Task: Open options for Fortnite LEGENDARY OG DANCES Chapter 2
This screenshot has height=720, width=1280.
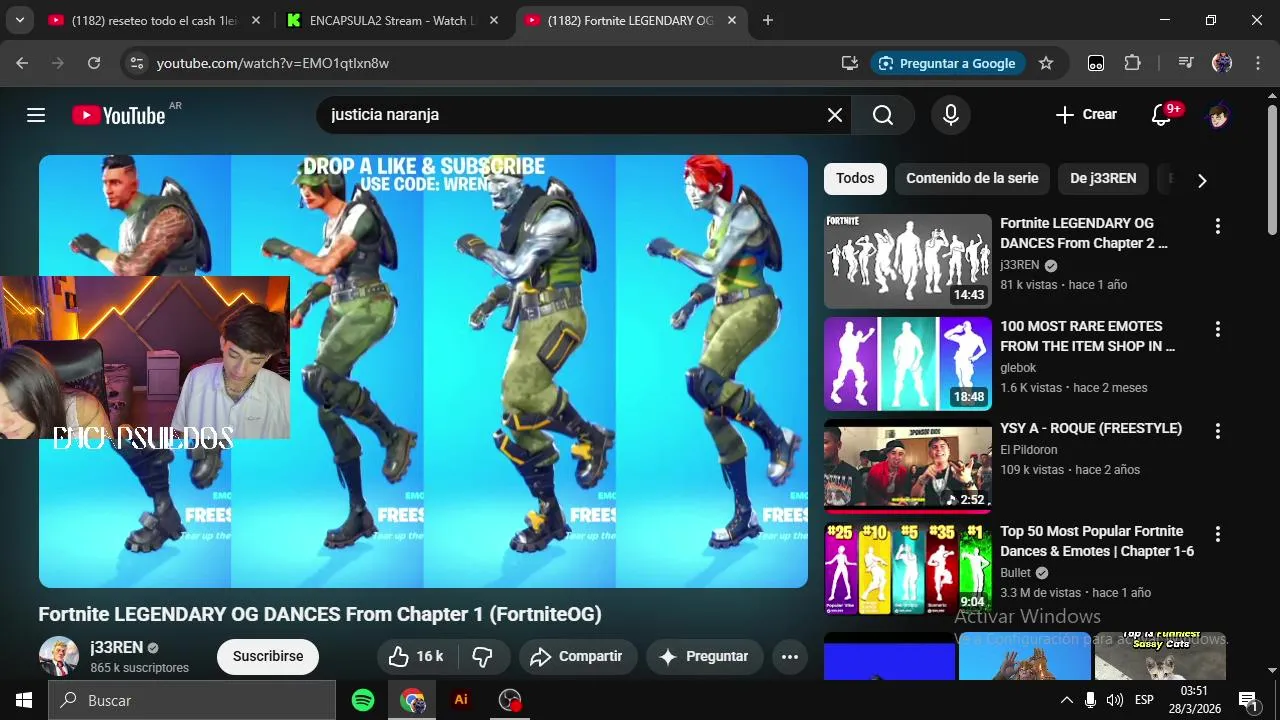Action: click(1217, 227)
